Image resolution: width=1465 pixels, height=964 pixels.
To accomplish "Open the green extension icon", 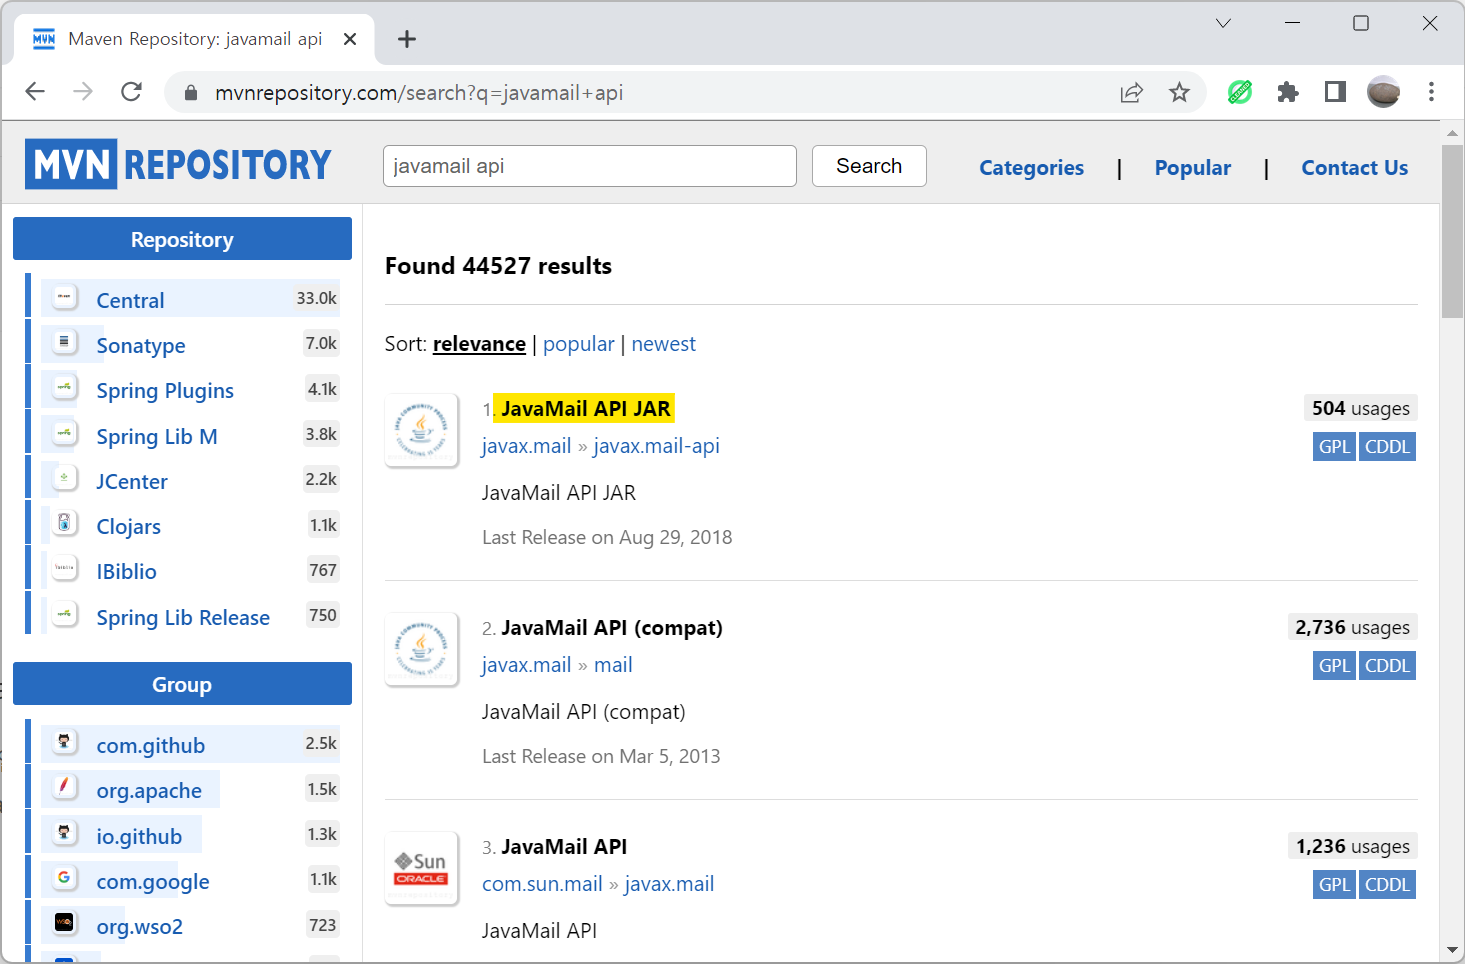I will pos(1240,92).
